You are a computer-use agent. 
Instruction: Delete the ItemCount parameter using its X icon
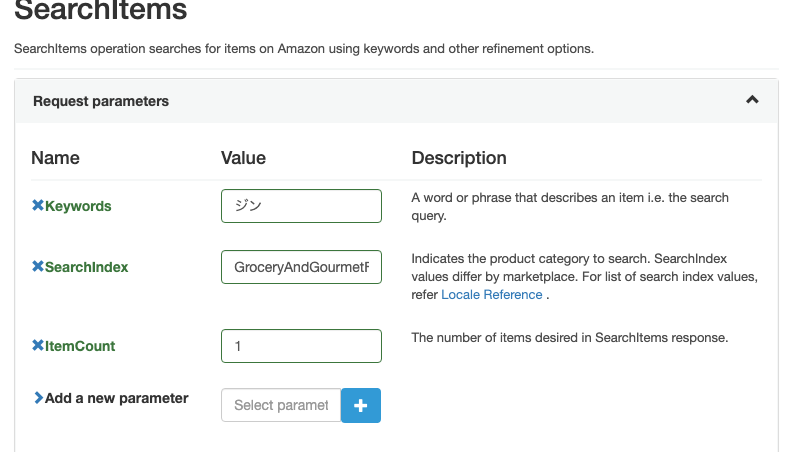38,346
